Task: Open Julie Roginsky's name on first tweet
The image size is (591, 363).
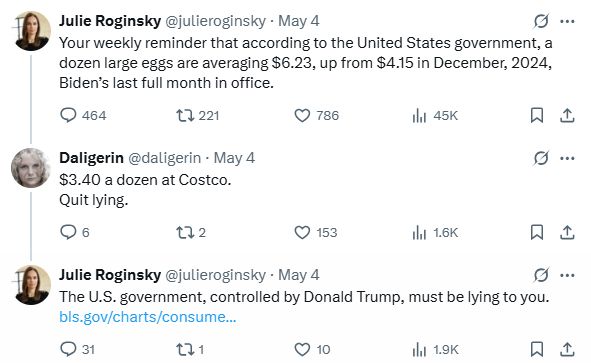Action: tap(110, 21)
